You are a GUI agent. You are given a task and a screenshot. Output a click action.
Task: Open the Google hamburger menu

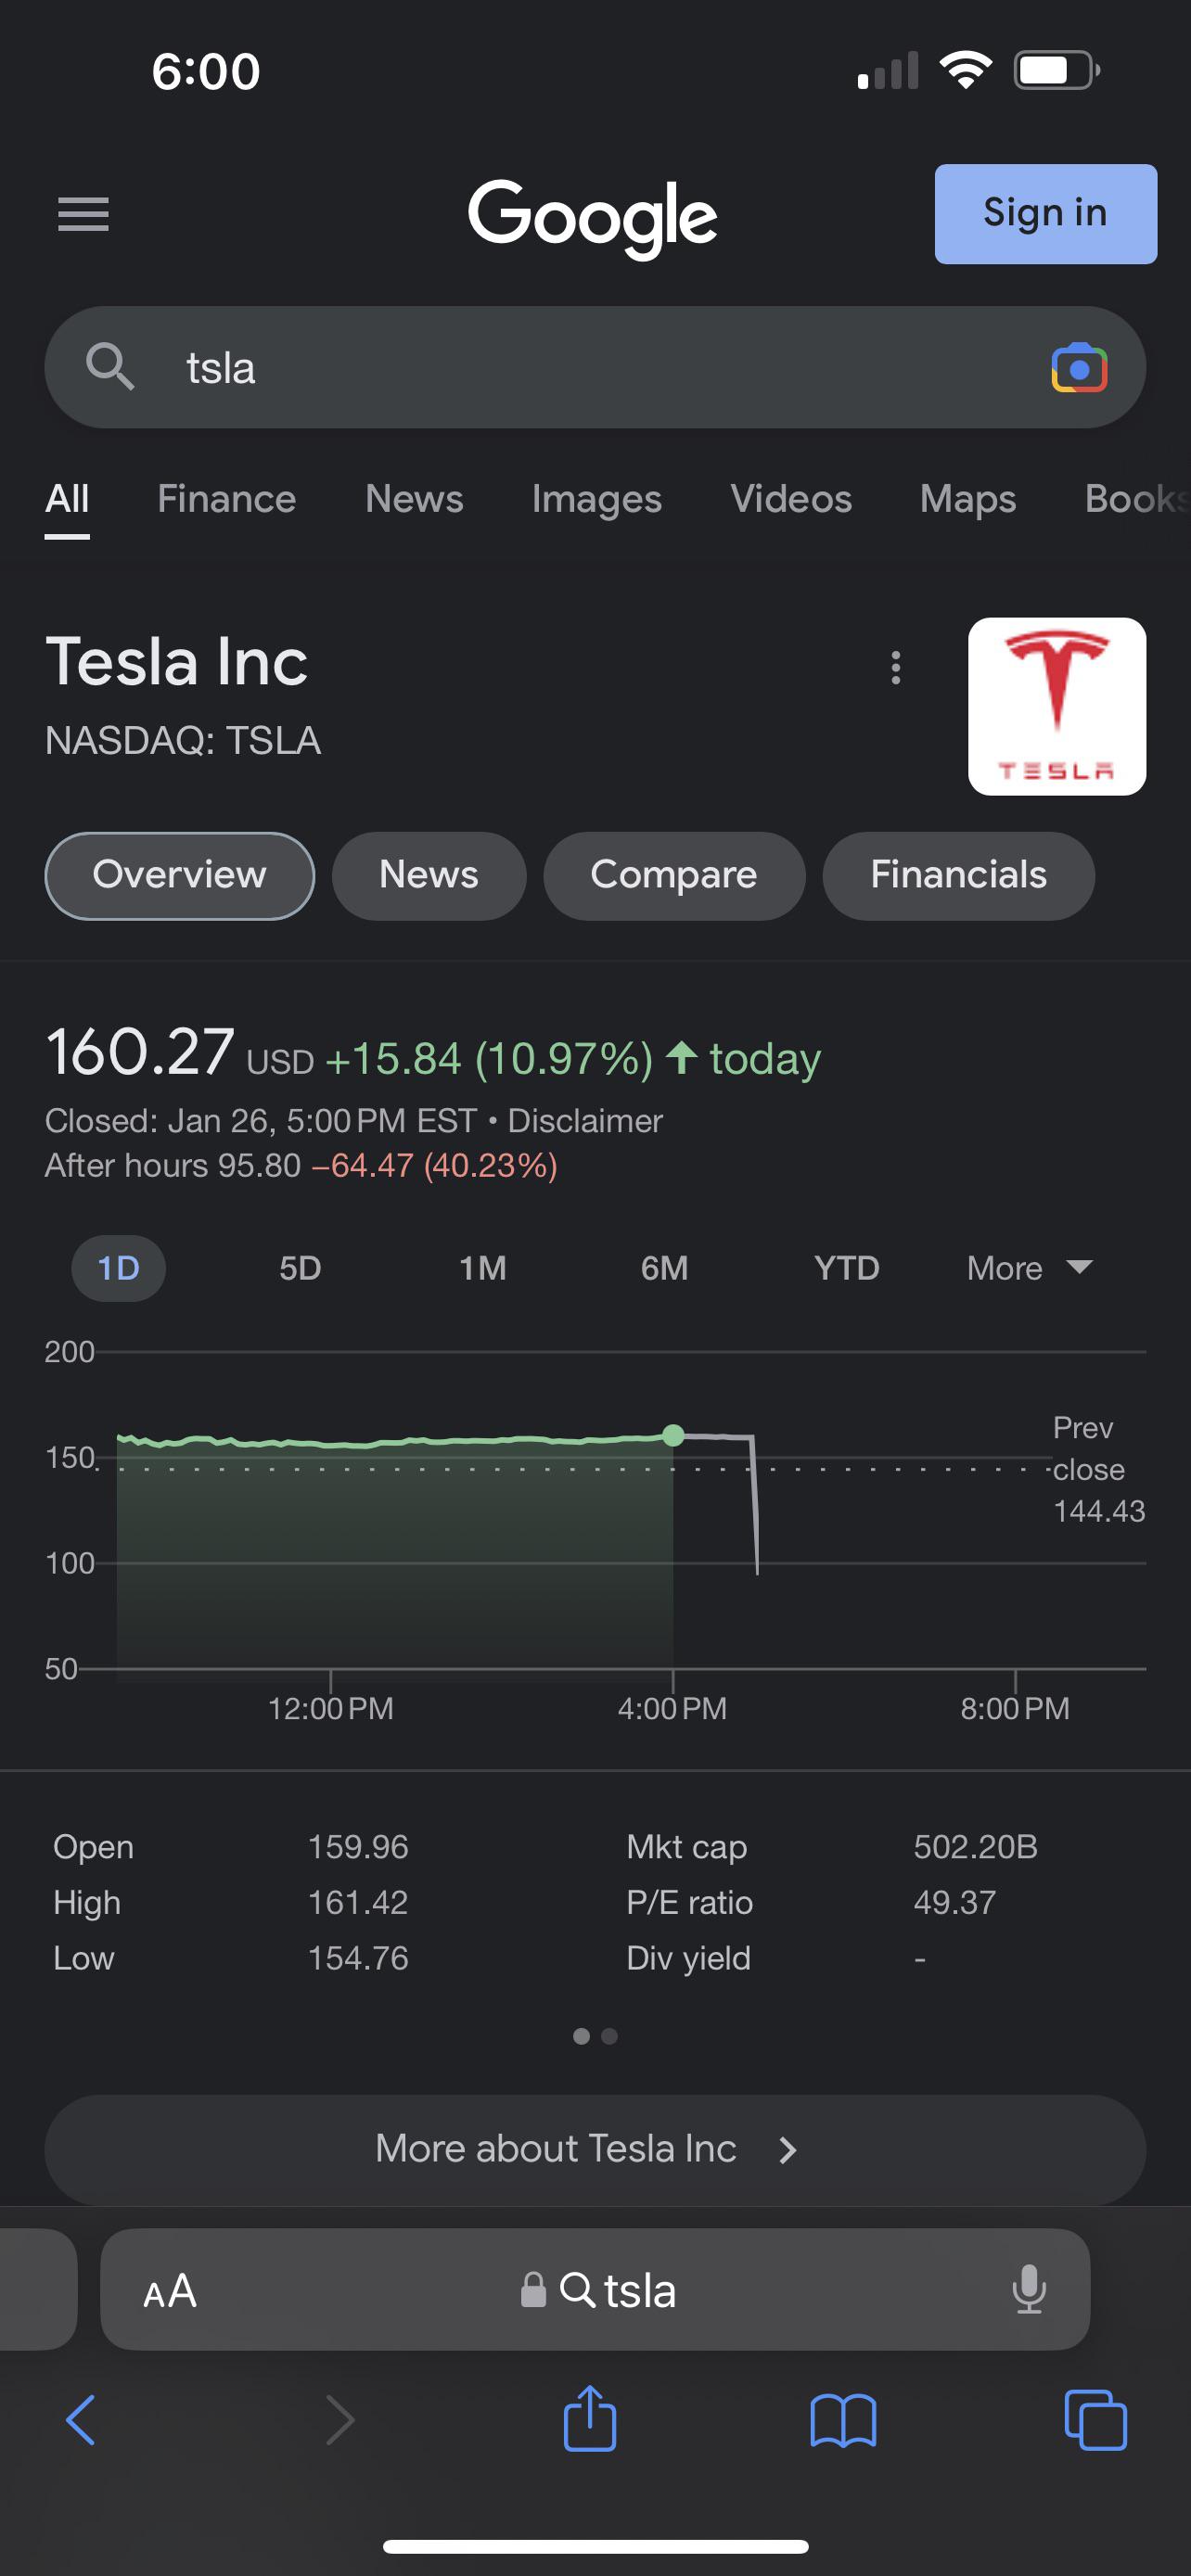tap(83, 214)
